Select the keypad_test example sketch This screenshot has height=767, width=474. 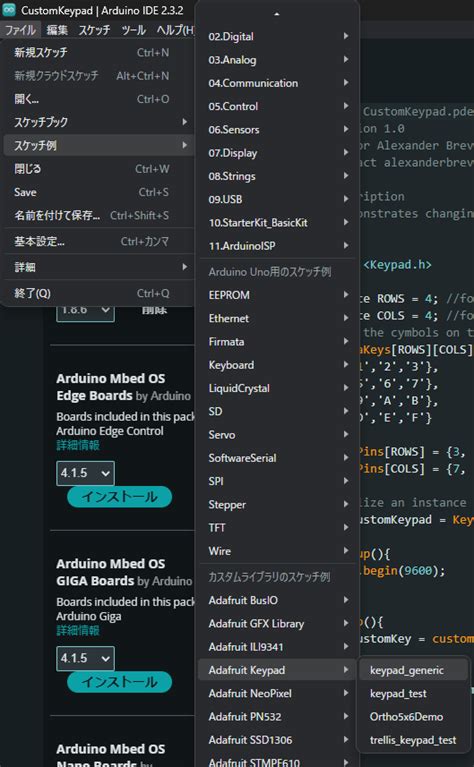414,694
